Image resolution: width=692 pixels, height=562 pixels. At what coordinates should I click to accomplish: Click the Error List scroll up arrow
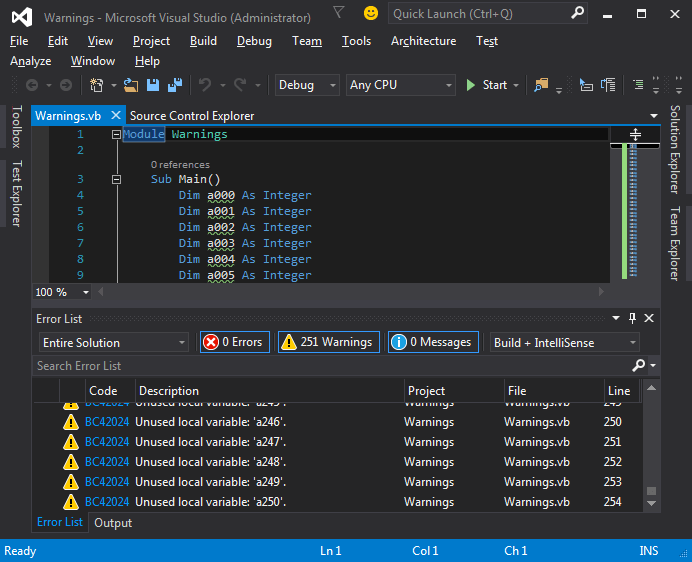tap(651, 388)
